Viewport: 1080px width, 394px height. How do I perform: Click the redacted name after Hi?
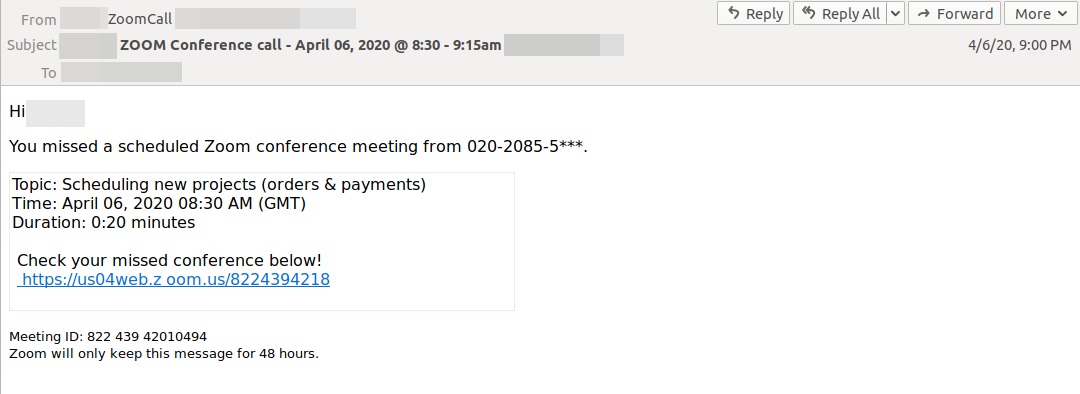click(x=55, y=114)
